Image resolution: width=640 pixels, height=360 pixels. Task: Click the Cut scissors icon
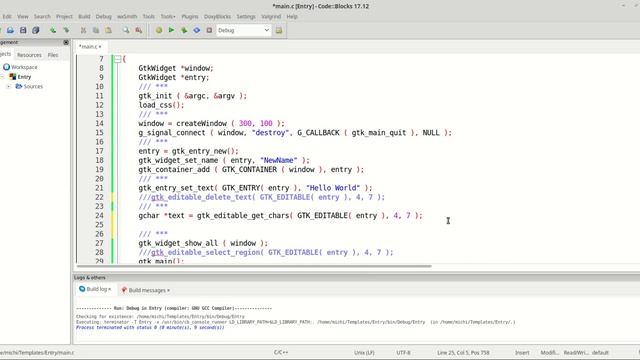pos(83,30)
